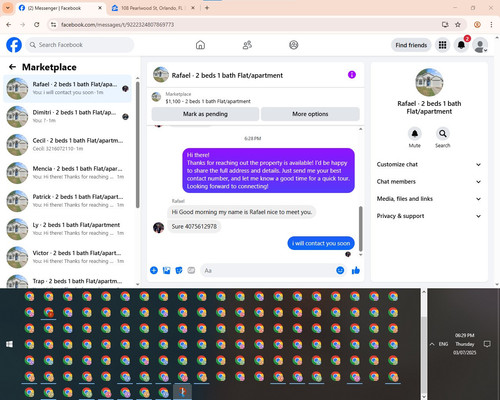
Task: Open the install/cast icon in address bar
Action: (445, 24)
